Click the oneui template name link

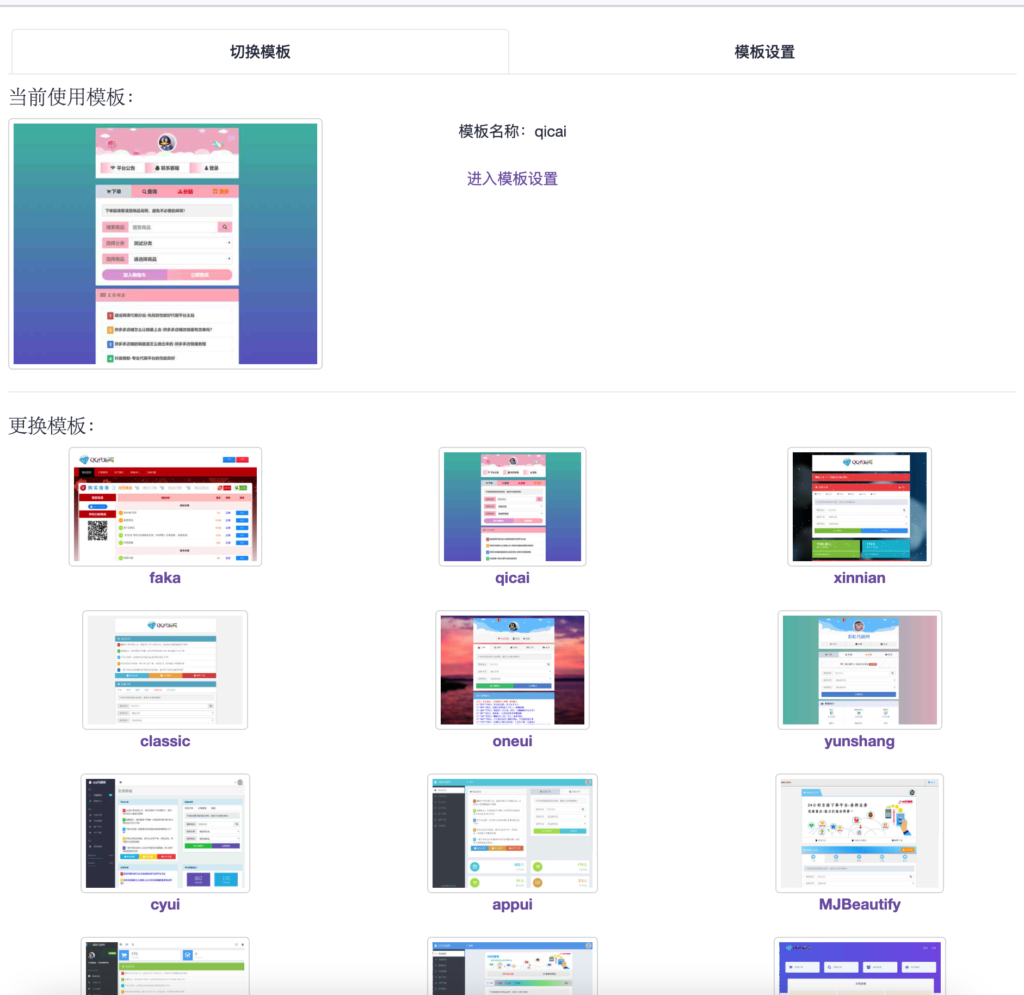pyautogui.click(x=513, y=741)
